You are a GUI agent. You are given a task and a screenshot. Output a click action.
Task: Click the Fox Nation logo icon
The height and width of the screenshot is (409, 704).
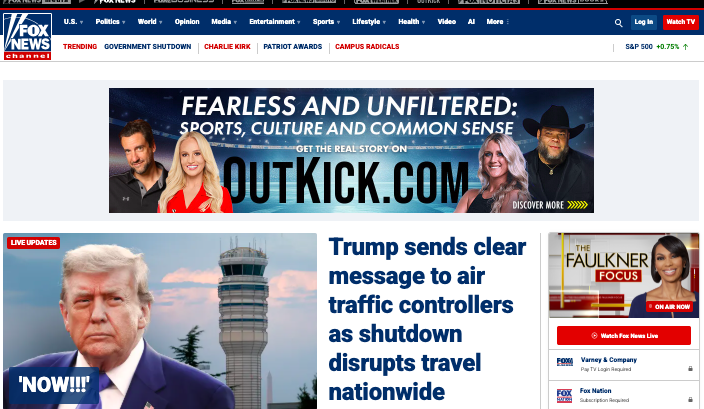tap(564, 396)
